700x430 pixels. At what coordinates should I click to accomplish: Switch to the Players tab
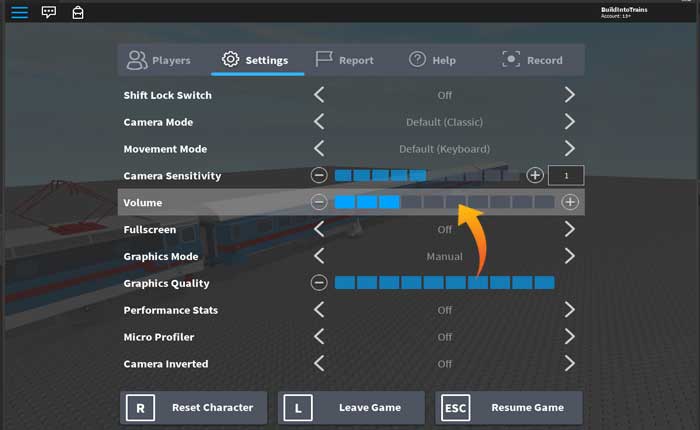point(159,60)
